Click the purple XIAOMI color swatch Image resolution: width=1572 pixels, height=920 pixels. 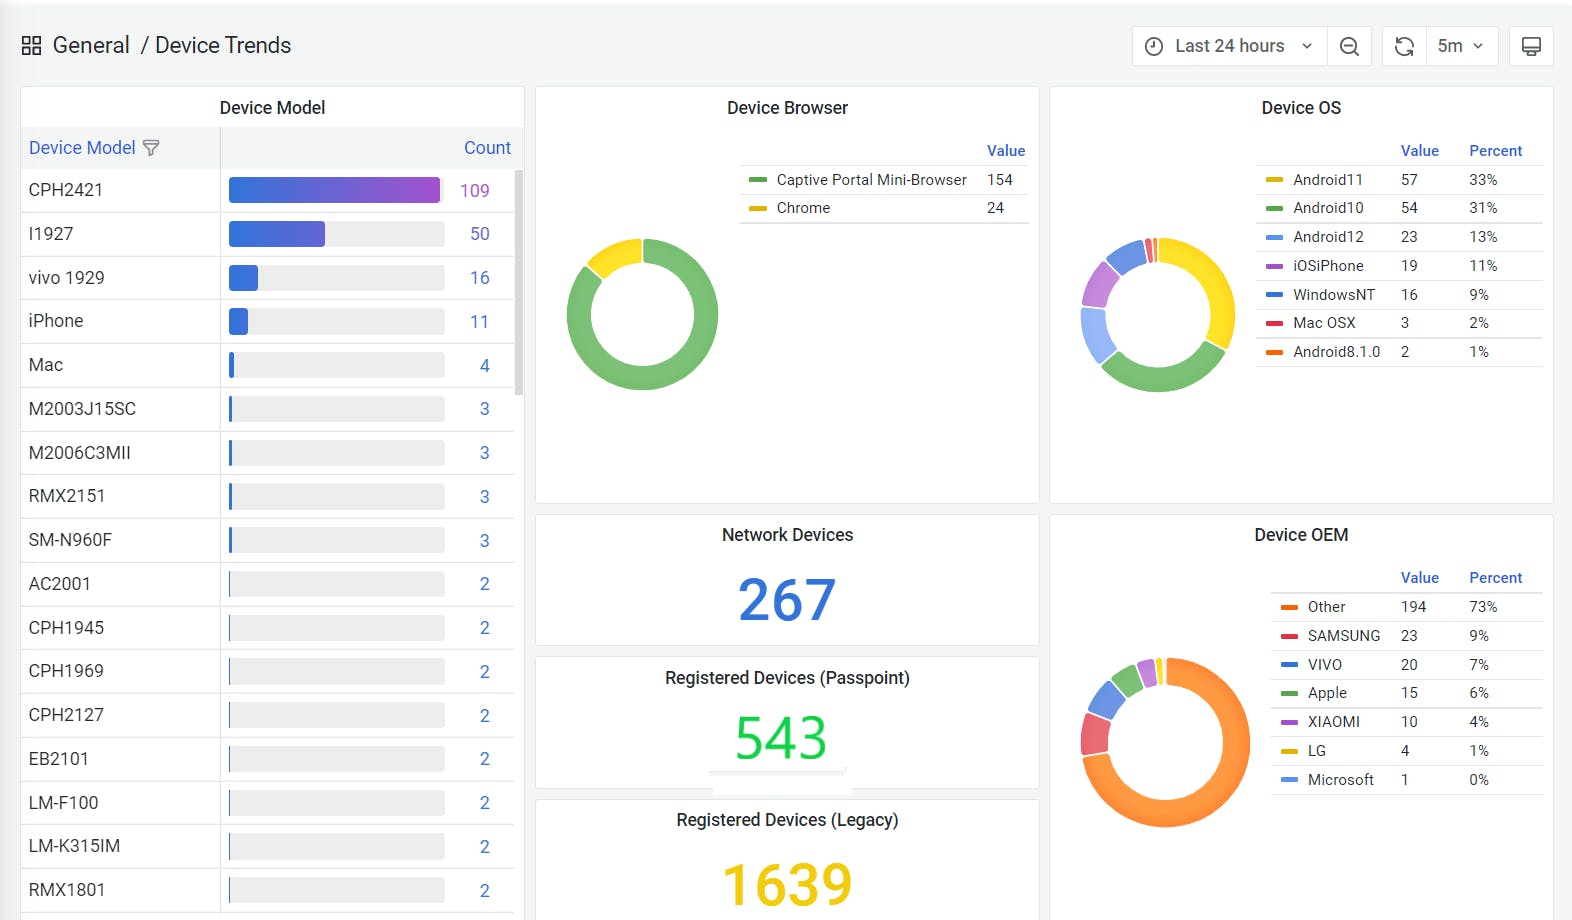coord(1289,722)
